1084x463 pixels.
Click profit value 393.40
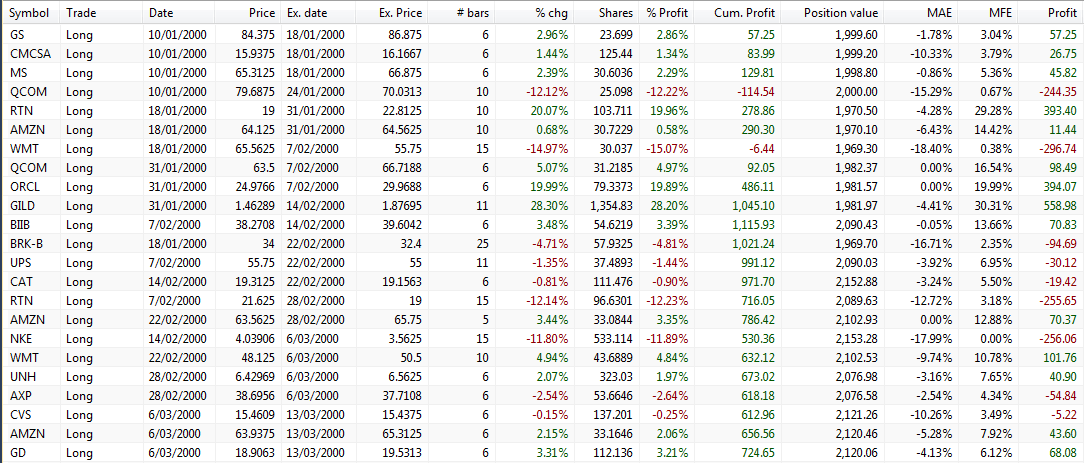pos(1059,111)
